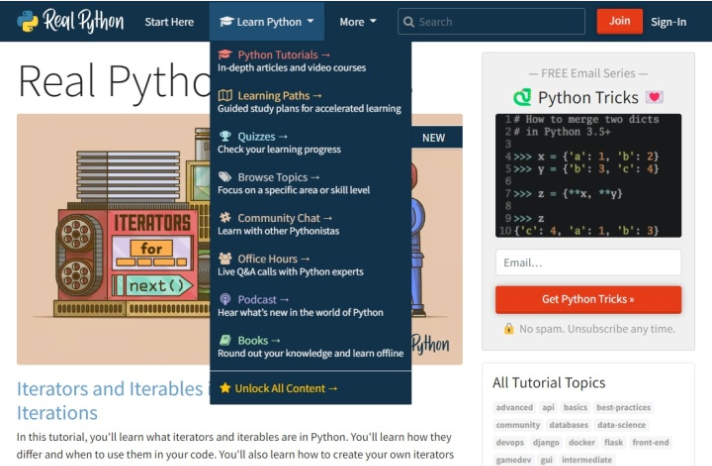Select the gui topic tag
This screenshot has width=712, height=466.
(x=546, y=460)
